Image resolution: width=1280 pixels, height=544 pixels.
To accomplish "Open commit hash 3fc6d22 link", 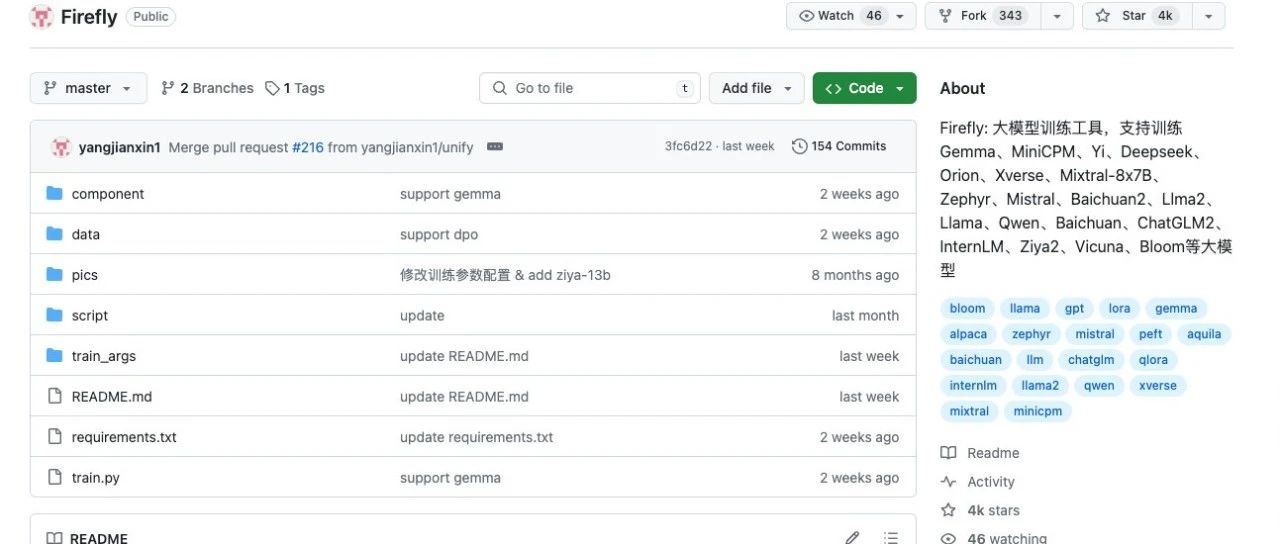I will click(x=688, y=146).
